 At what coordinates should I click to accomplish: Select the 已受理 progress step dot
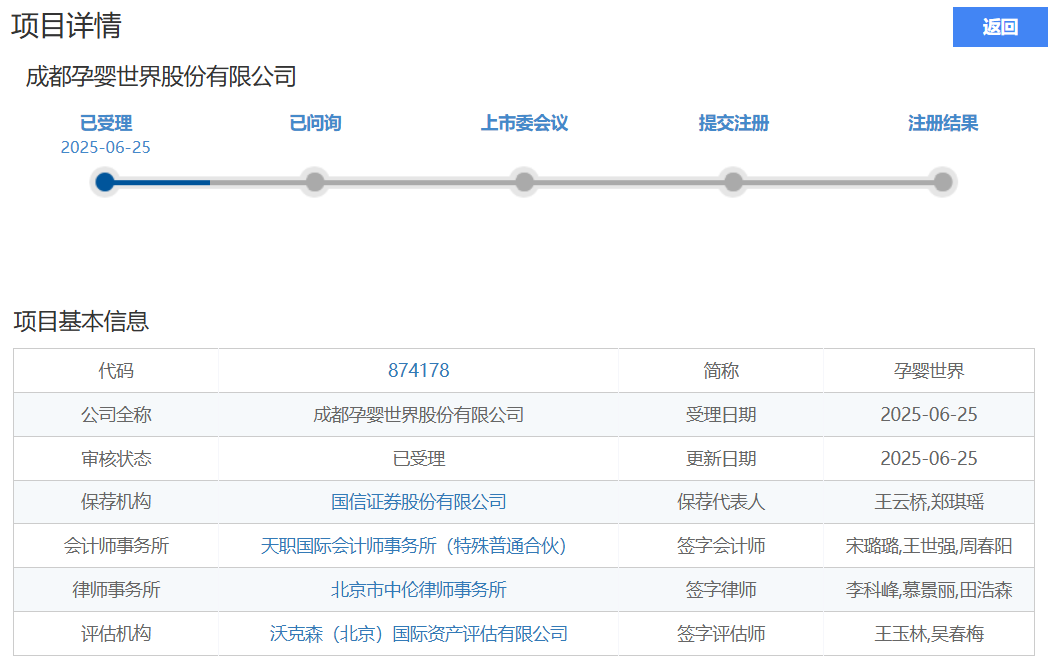coord(105,182)
